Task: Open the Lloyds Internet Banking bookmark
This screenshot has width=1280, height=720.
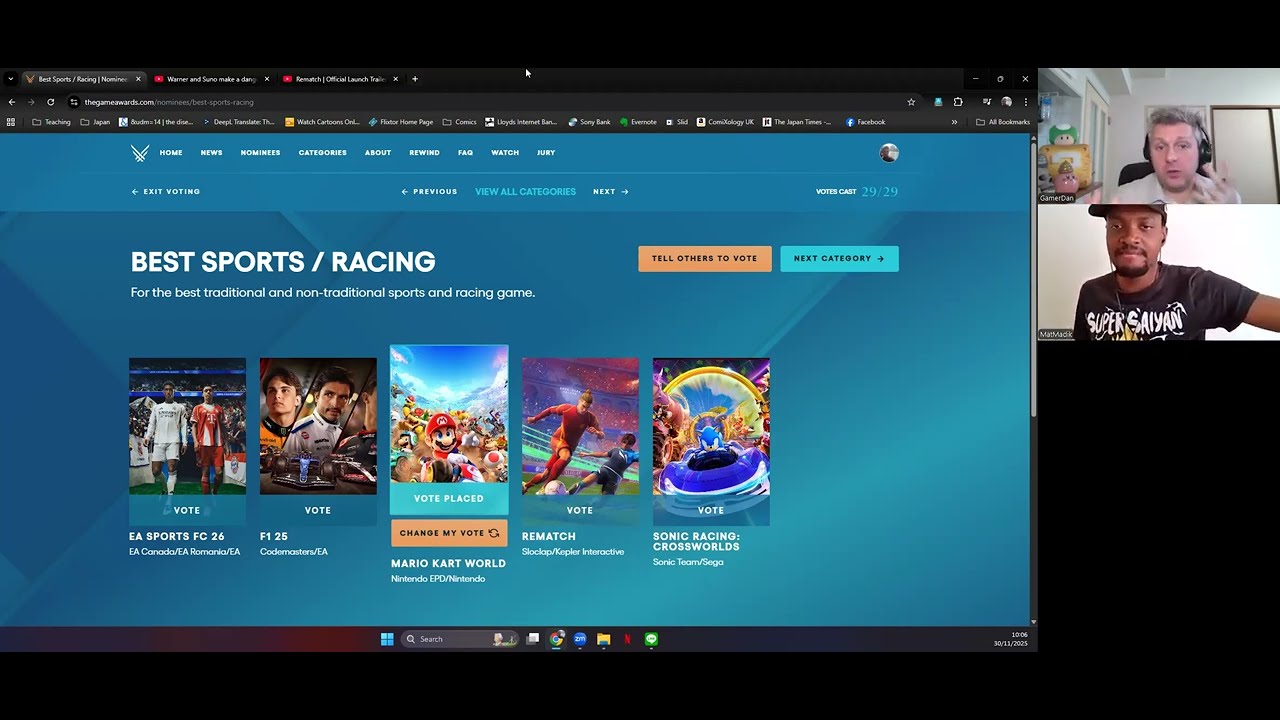Action: [521, 122]
